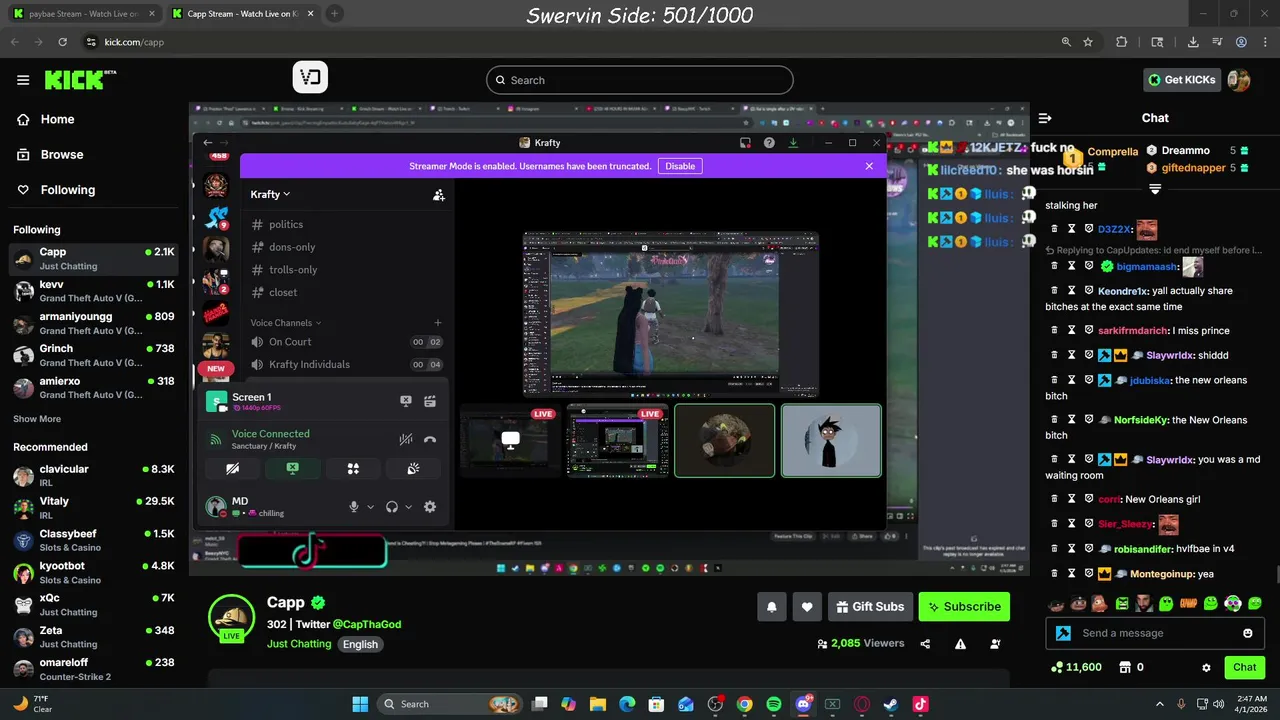
Task: Toggle Discord camera button
Action: pos(232,468)
